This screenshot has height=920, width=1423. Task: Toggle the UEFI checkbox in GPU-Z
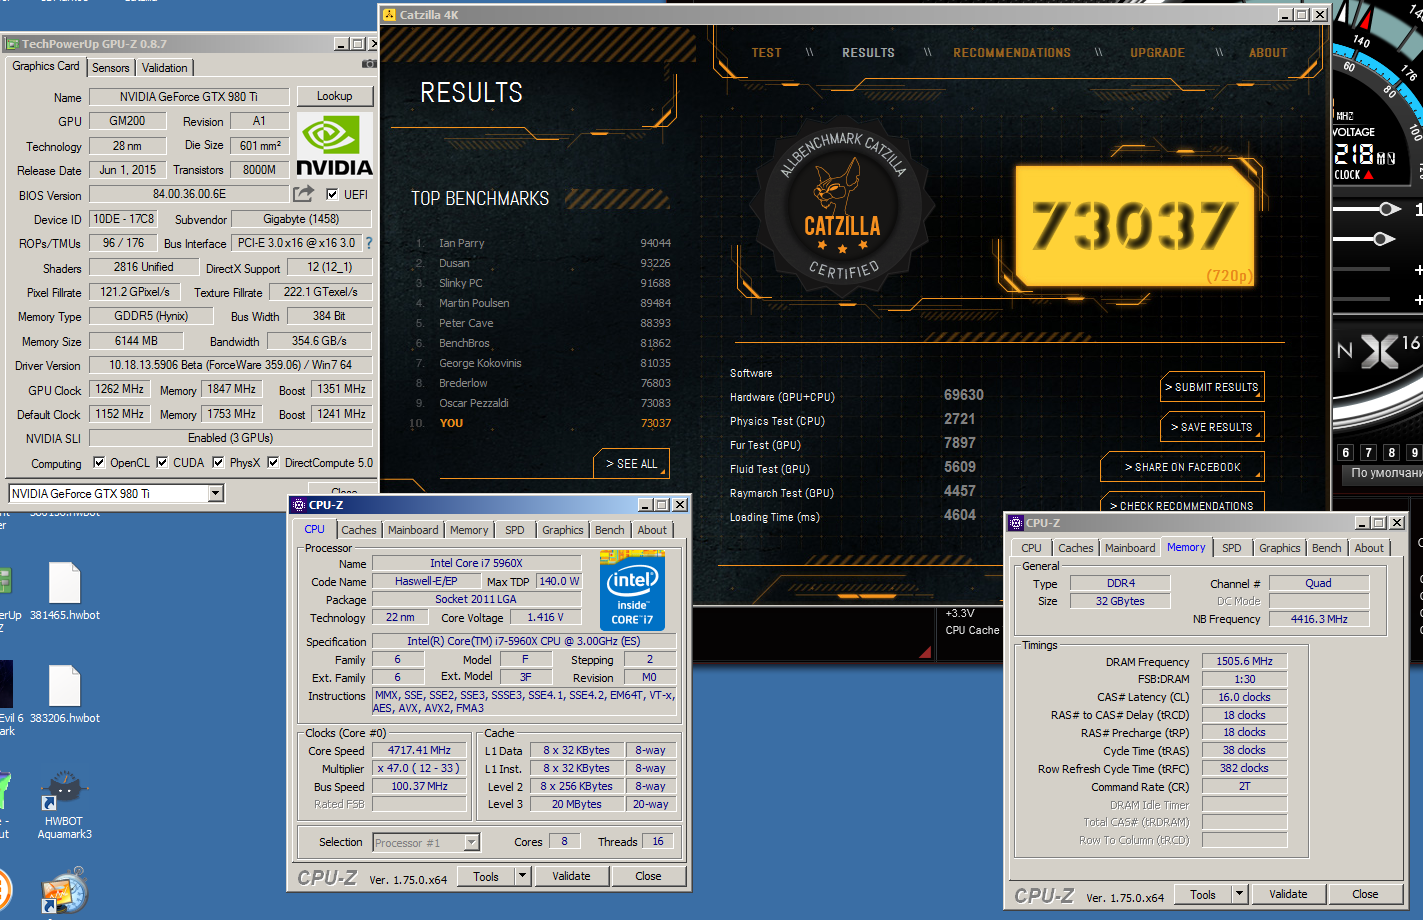coord(332,194)
